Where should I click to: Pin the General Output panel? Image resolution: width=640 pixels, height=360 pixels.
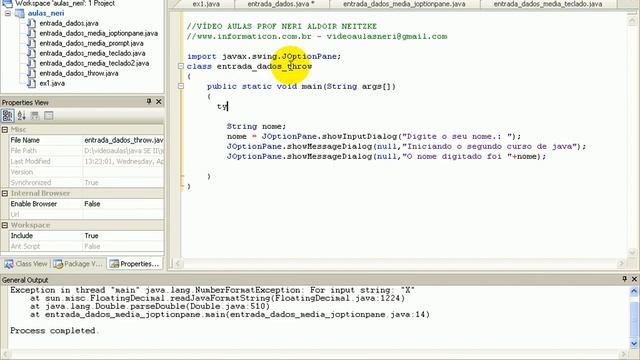[624, 279]
